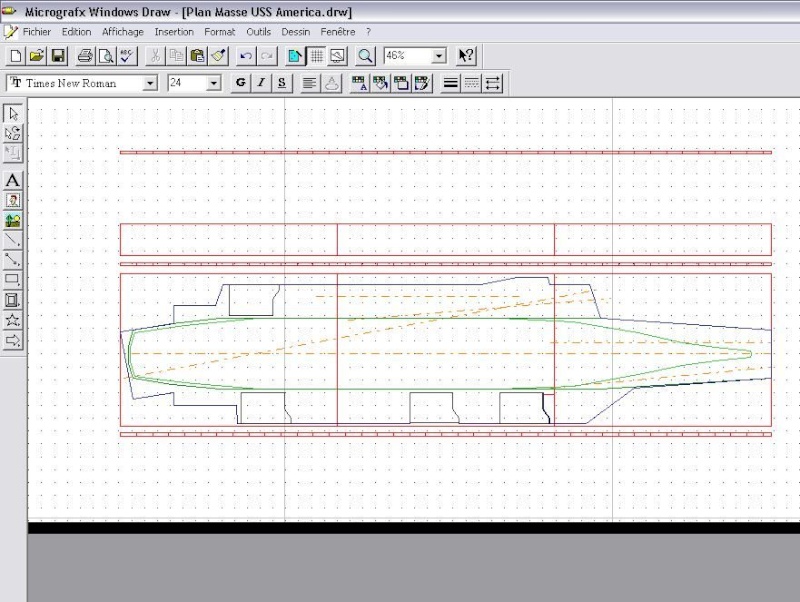Open the Fichier menu
800x602 pixels.
coord(37,32)
